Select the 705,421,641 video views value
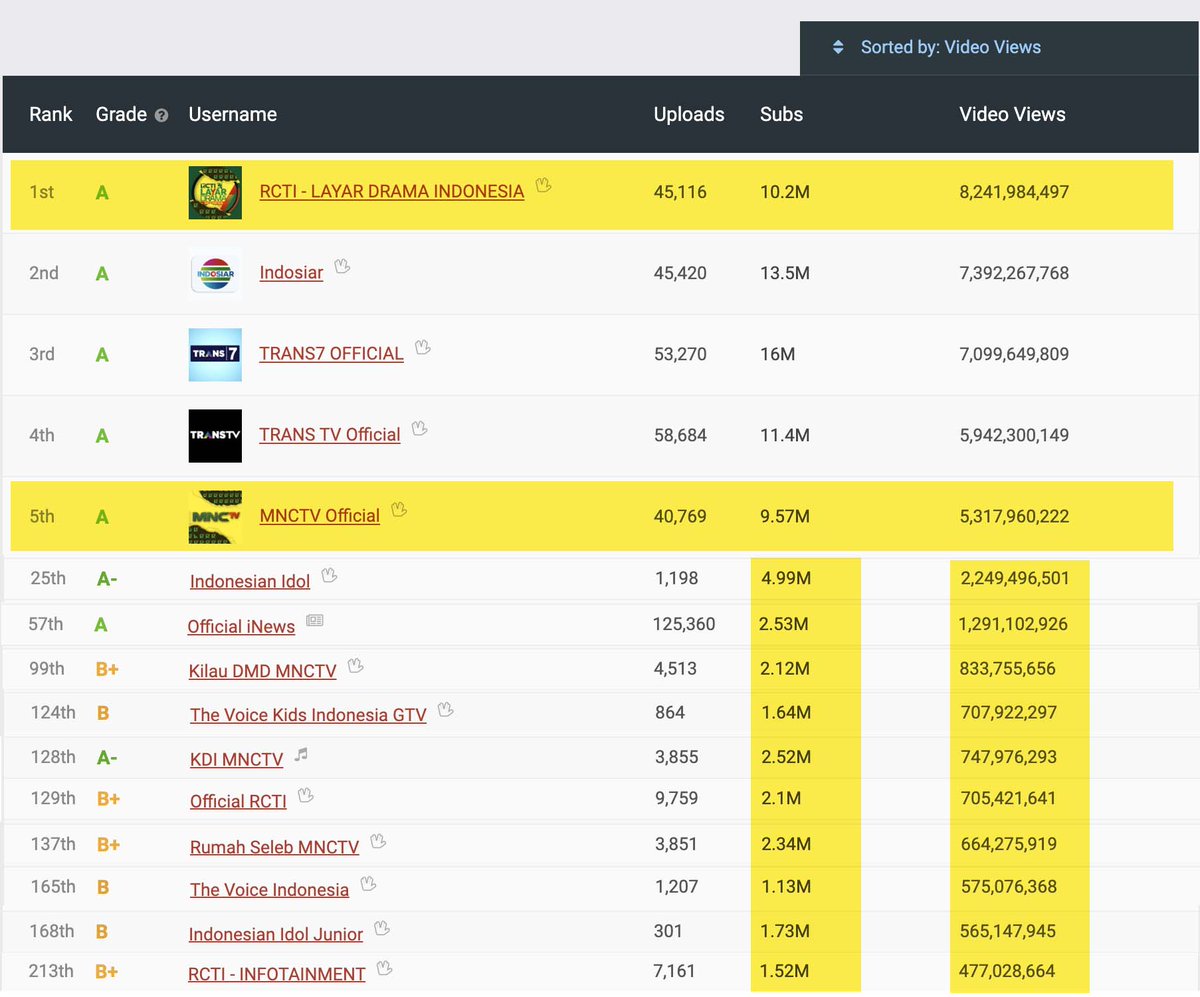 point(1007,798)
